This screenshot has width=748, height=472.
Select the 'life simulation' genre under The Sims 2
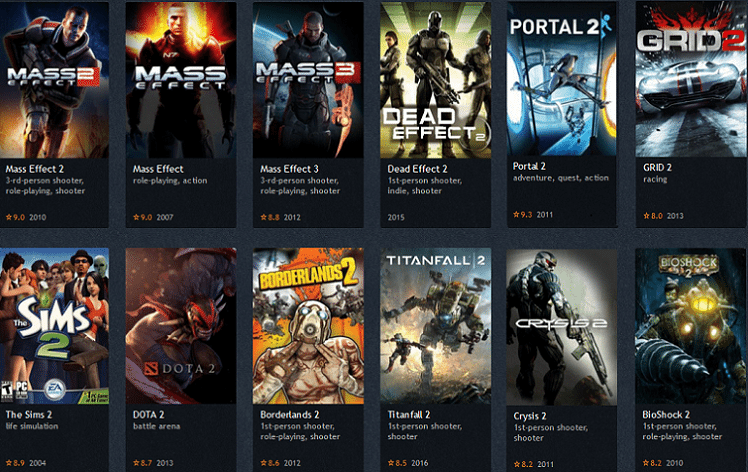point(32,426)
